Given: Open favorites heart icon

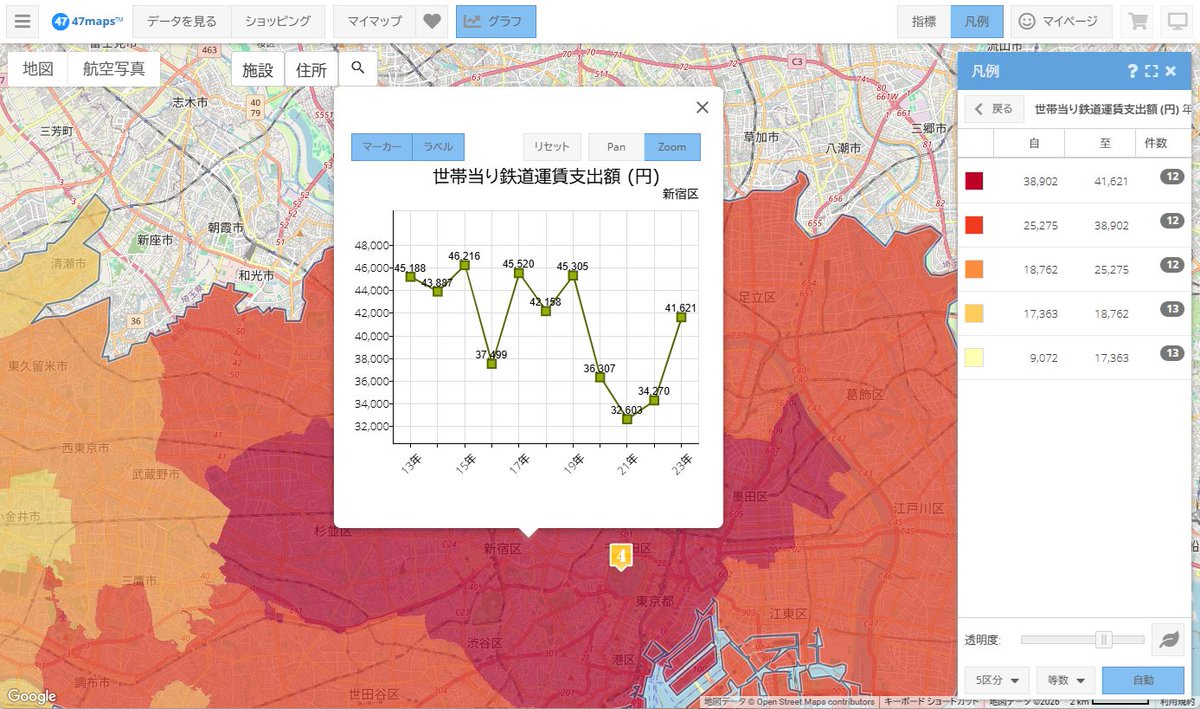Looking at the screenshot, I should [x=432, y=21].
